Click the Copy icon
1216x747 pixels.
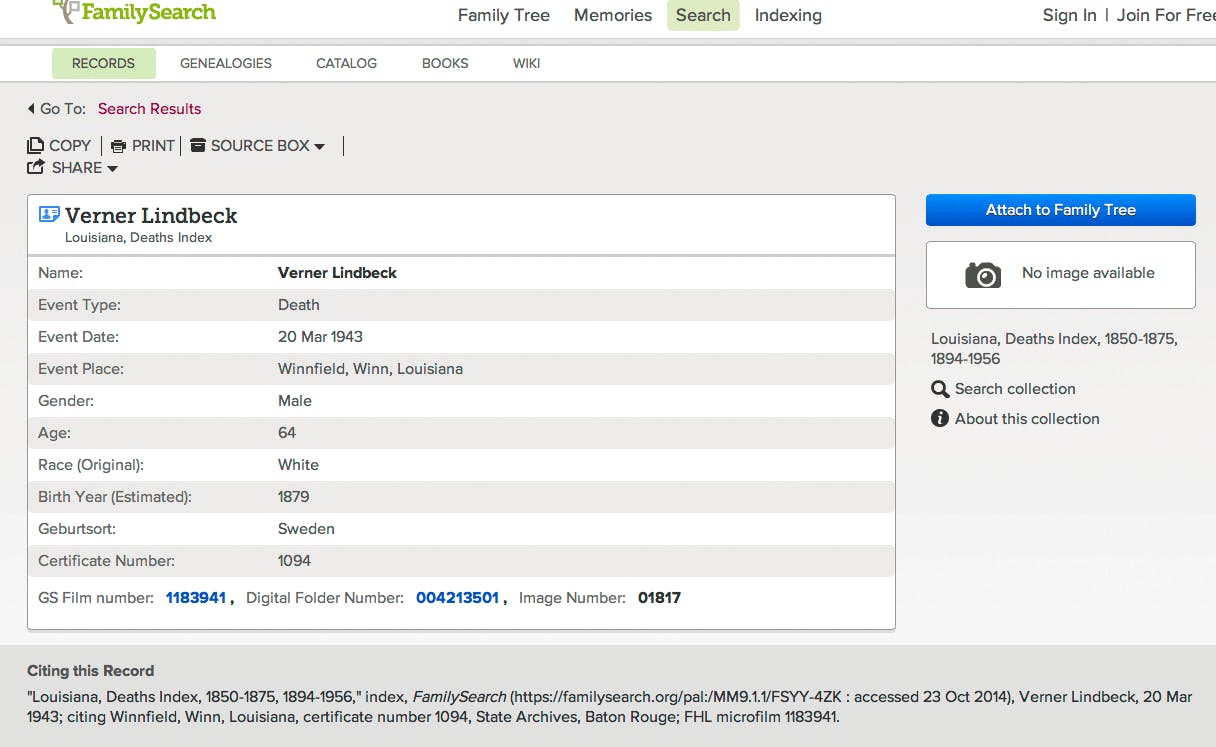point(36,146)
